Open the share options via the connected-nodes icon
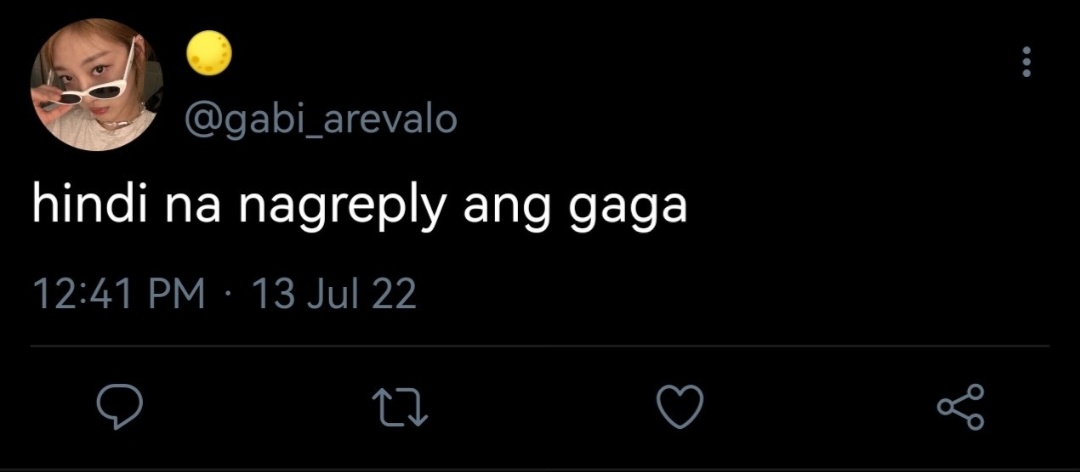Screen dimensions: 1080x472 (x=961, y=407)
